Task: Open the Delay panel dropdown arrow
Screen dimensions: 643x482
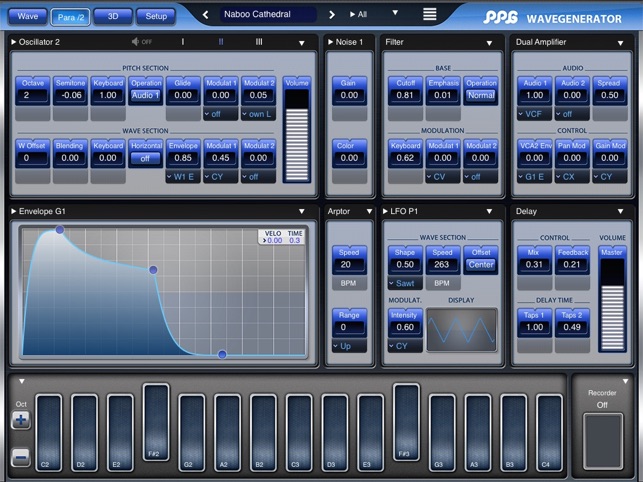Action: [x=620, y=212]
